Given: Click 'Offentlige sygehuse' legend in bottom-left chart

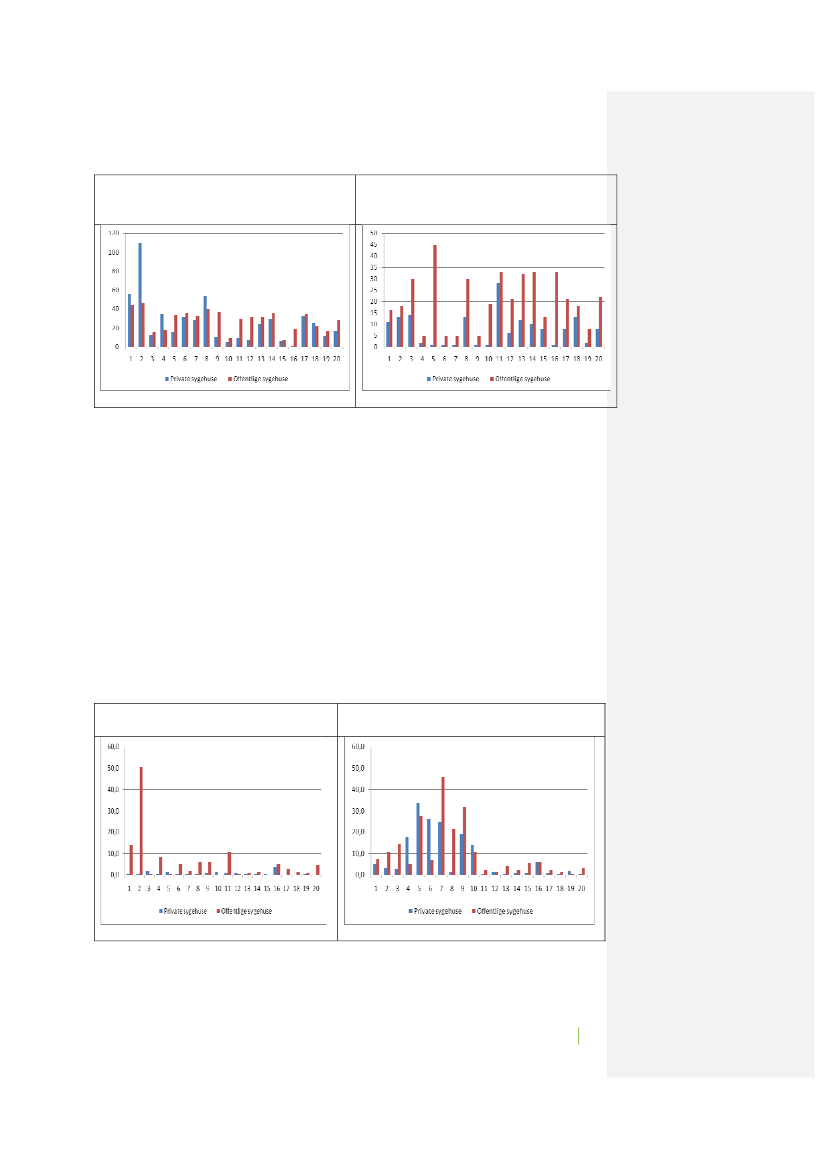Looking at the screenshot, I should [x=244, y=911].
